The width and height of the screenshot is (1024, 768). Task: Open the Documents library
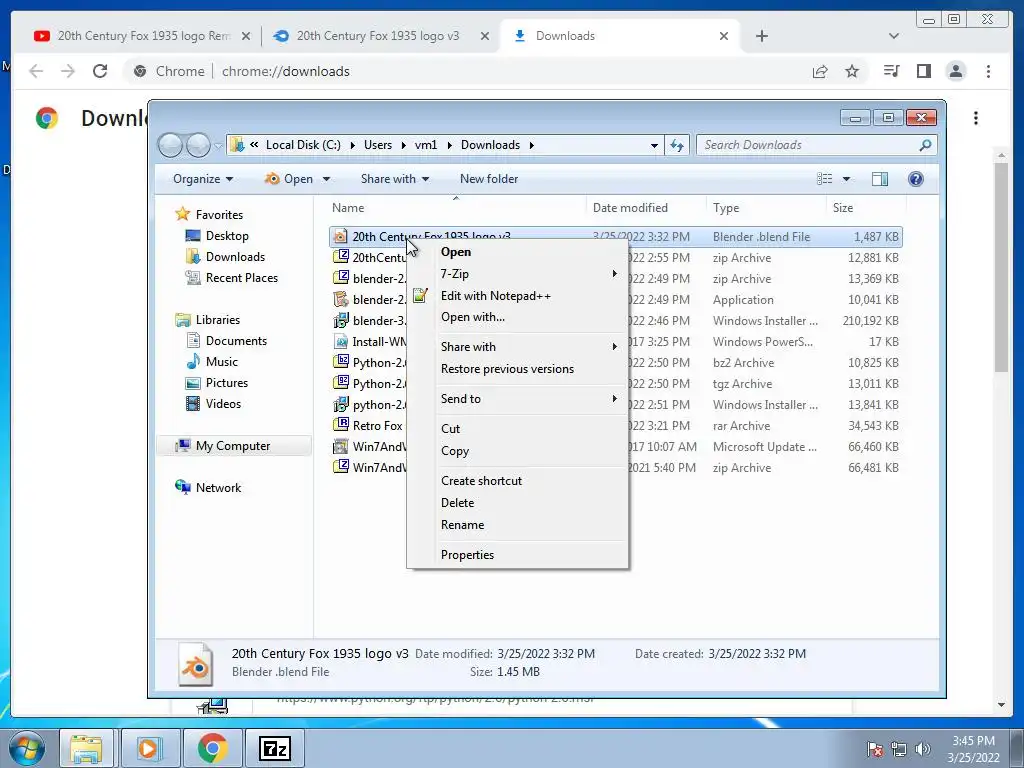[236, 341]
